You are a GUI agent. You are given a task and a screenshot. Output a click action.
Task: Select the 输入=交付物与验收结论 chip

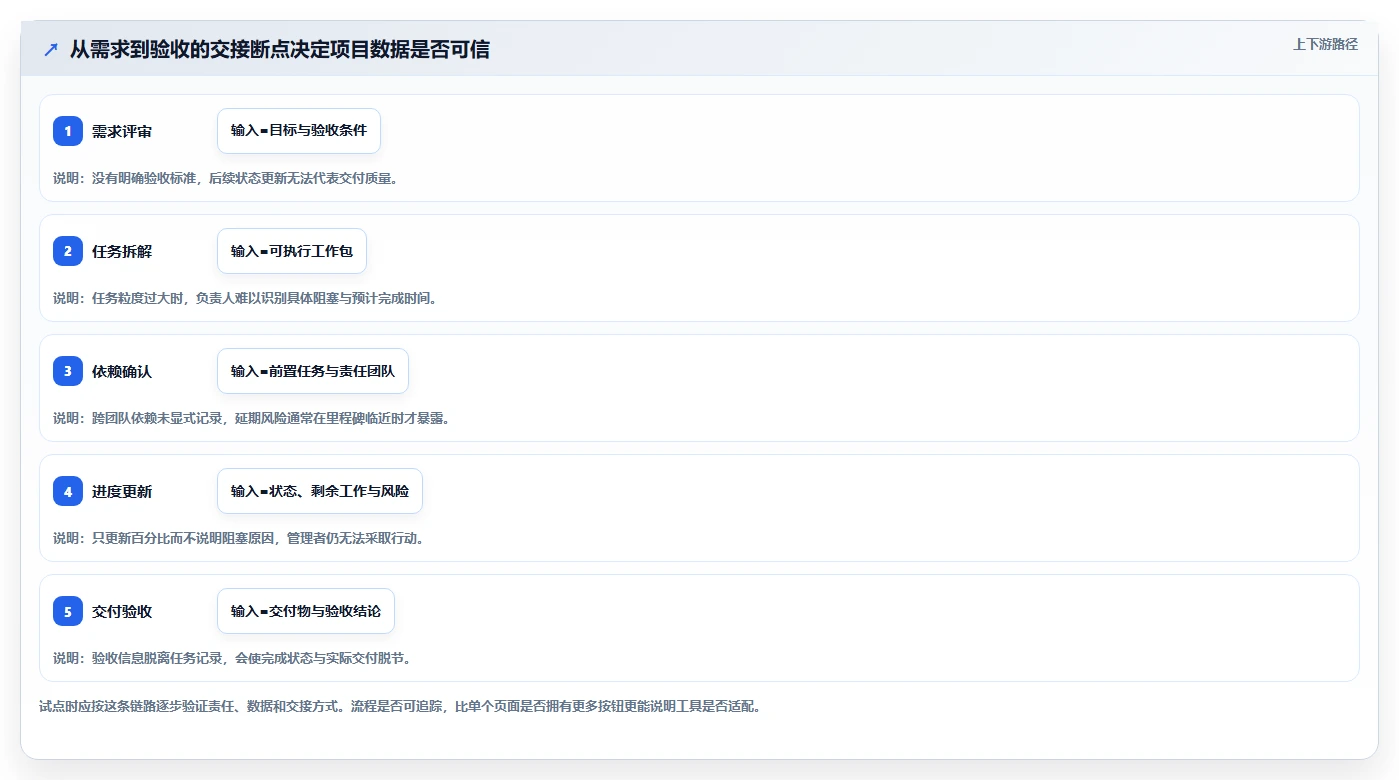tap(306, 611)
